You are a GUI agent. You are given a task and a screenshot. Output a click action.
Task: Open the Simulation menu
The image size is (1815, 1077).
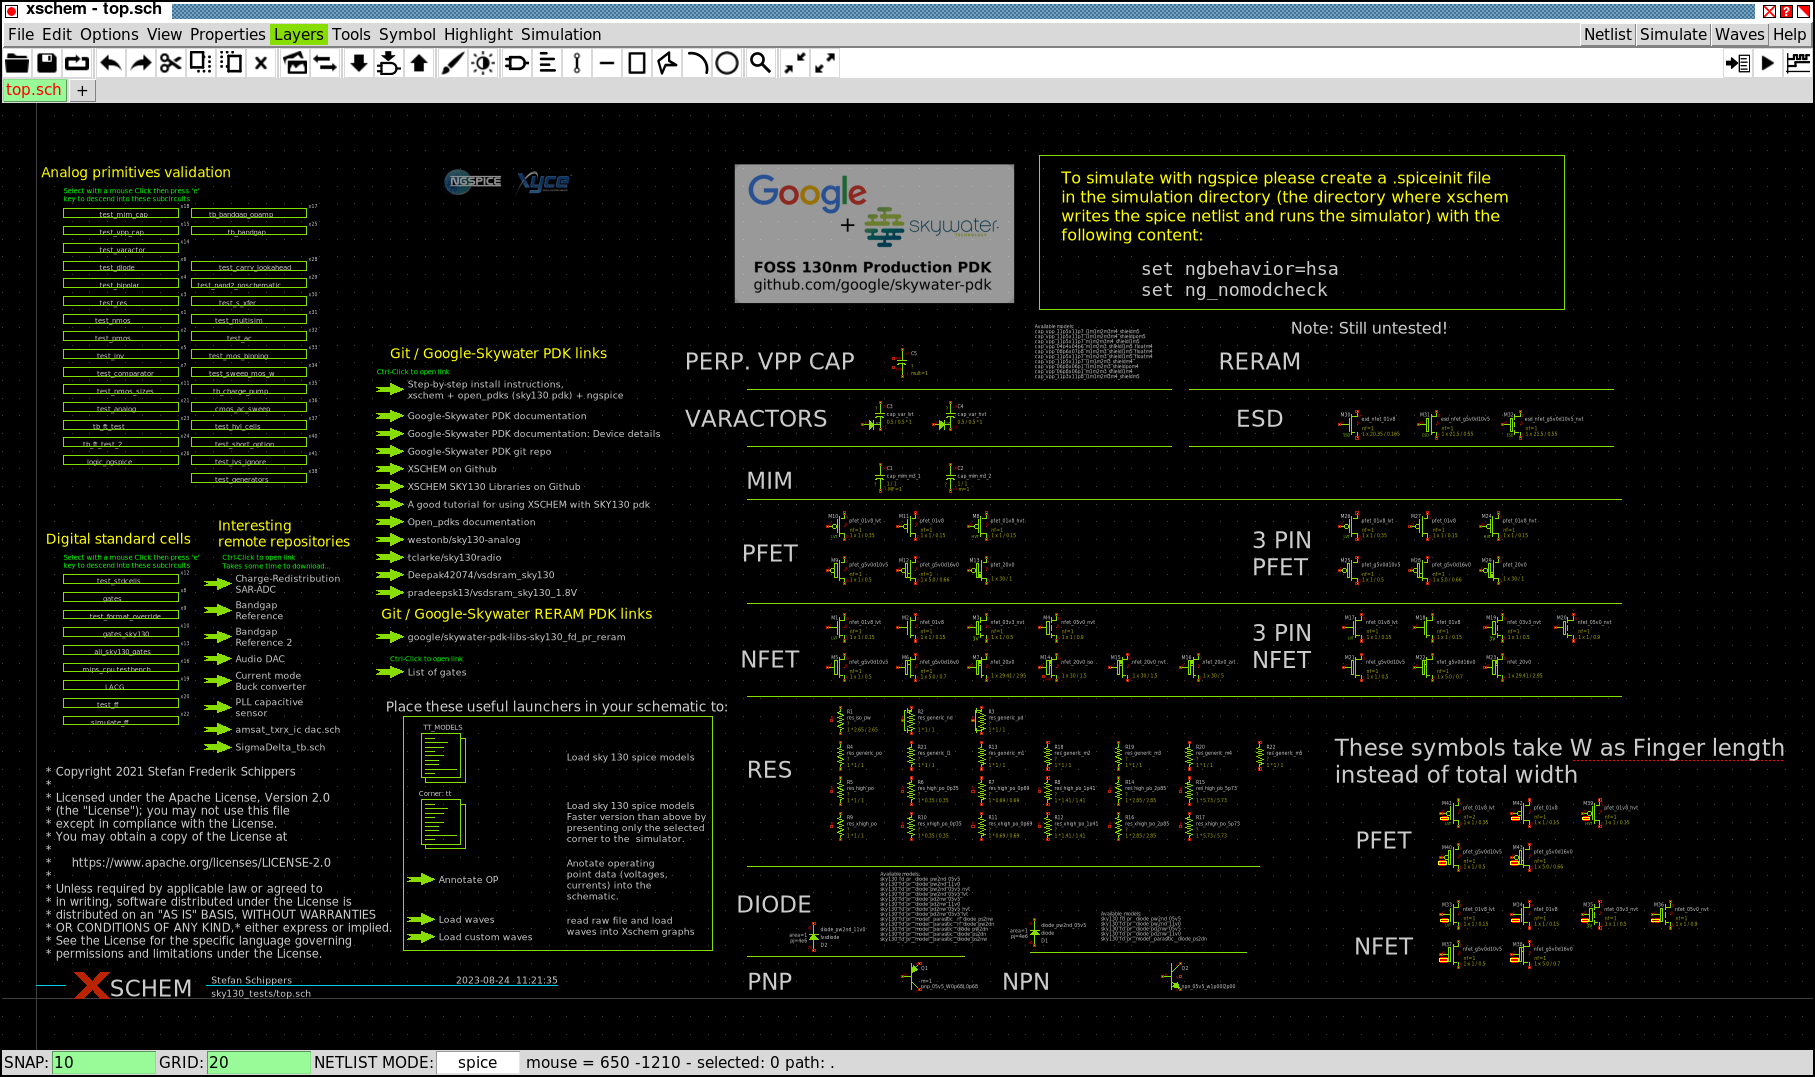[561, 34]
